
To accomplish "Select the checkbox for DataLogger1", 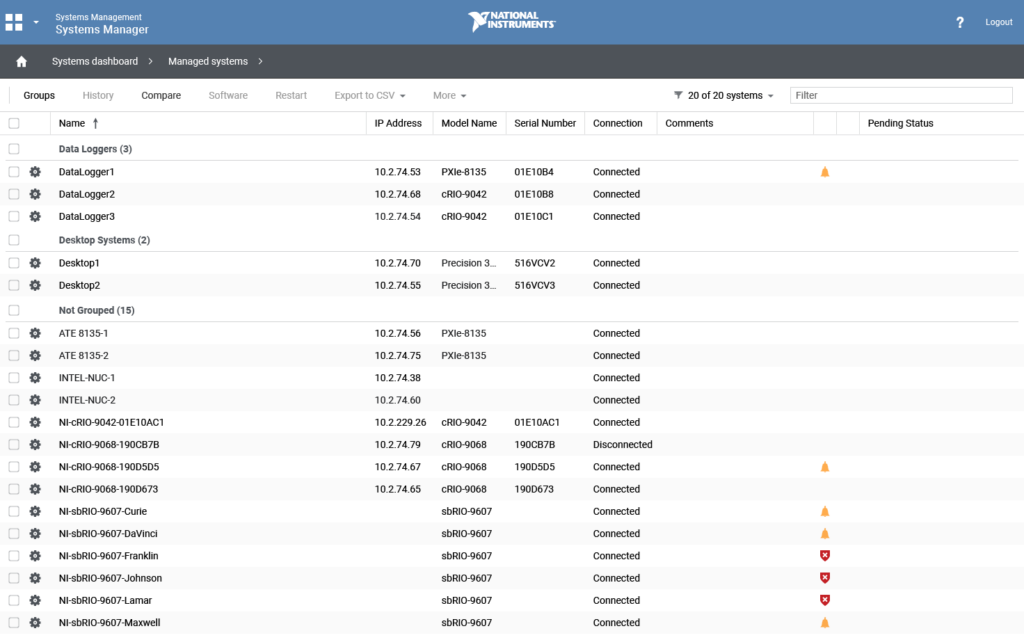I will pyautogui.click(x=14, y=172).
